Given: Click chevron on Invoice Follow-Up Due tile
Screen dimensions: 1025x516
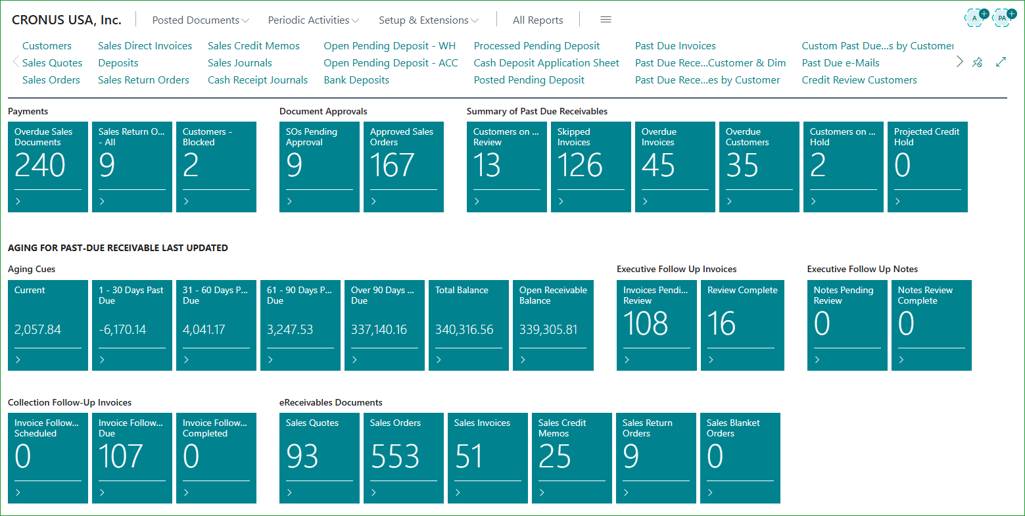Looking at the screenshot, I should [x=102, y=492].
